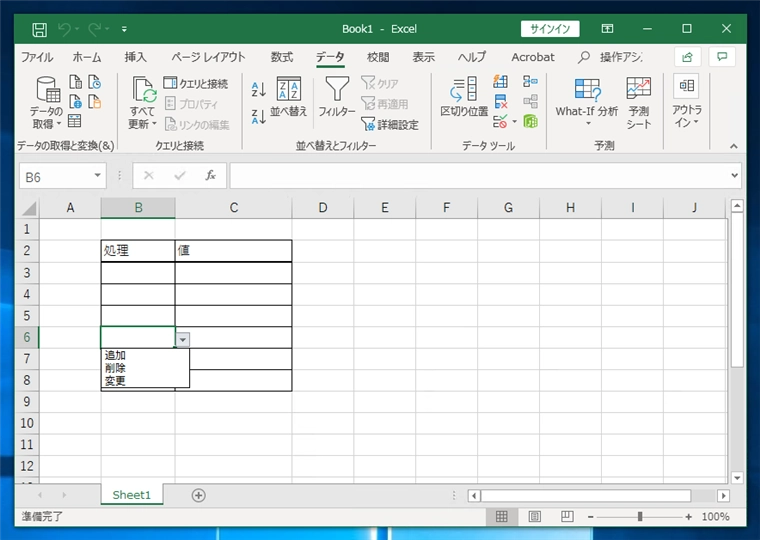Open the B6 cell validation dropdown arrow

(x=183, y=340)
